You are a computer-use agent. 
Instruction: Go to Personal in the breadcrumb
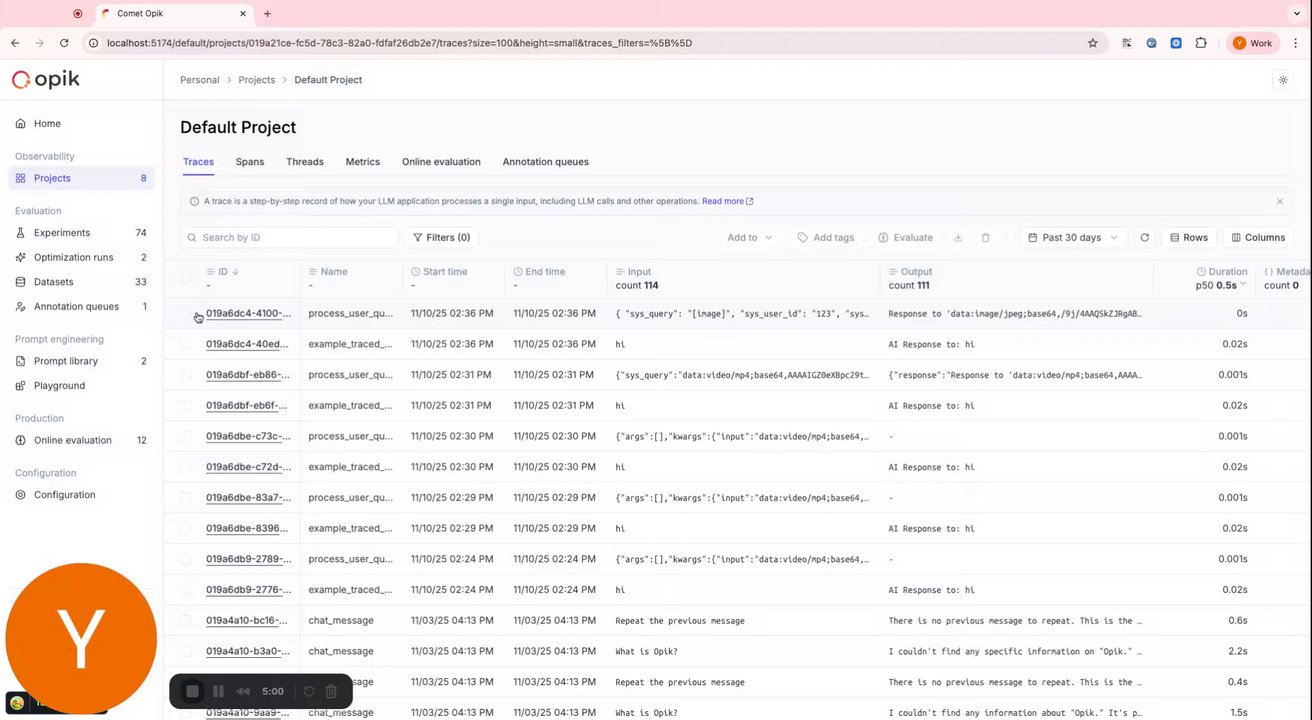click(200, 80)
